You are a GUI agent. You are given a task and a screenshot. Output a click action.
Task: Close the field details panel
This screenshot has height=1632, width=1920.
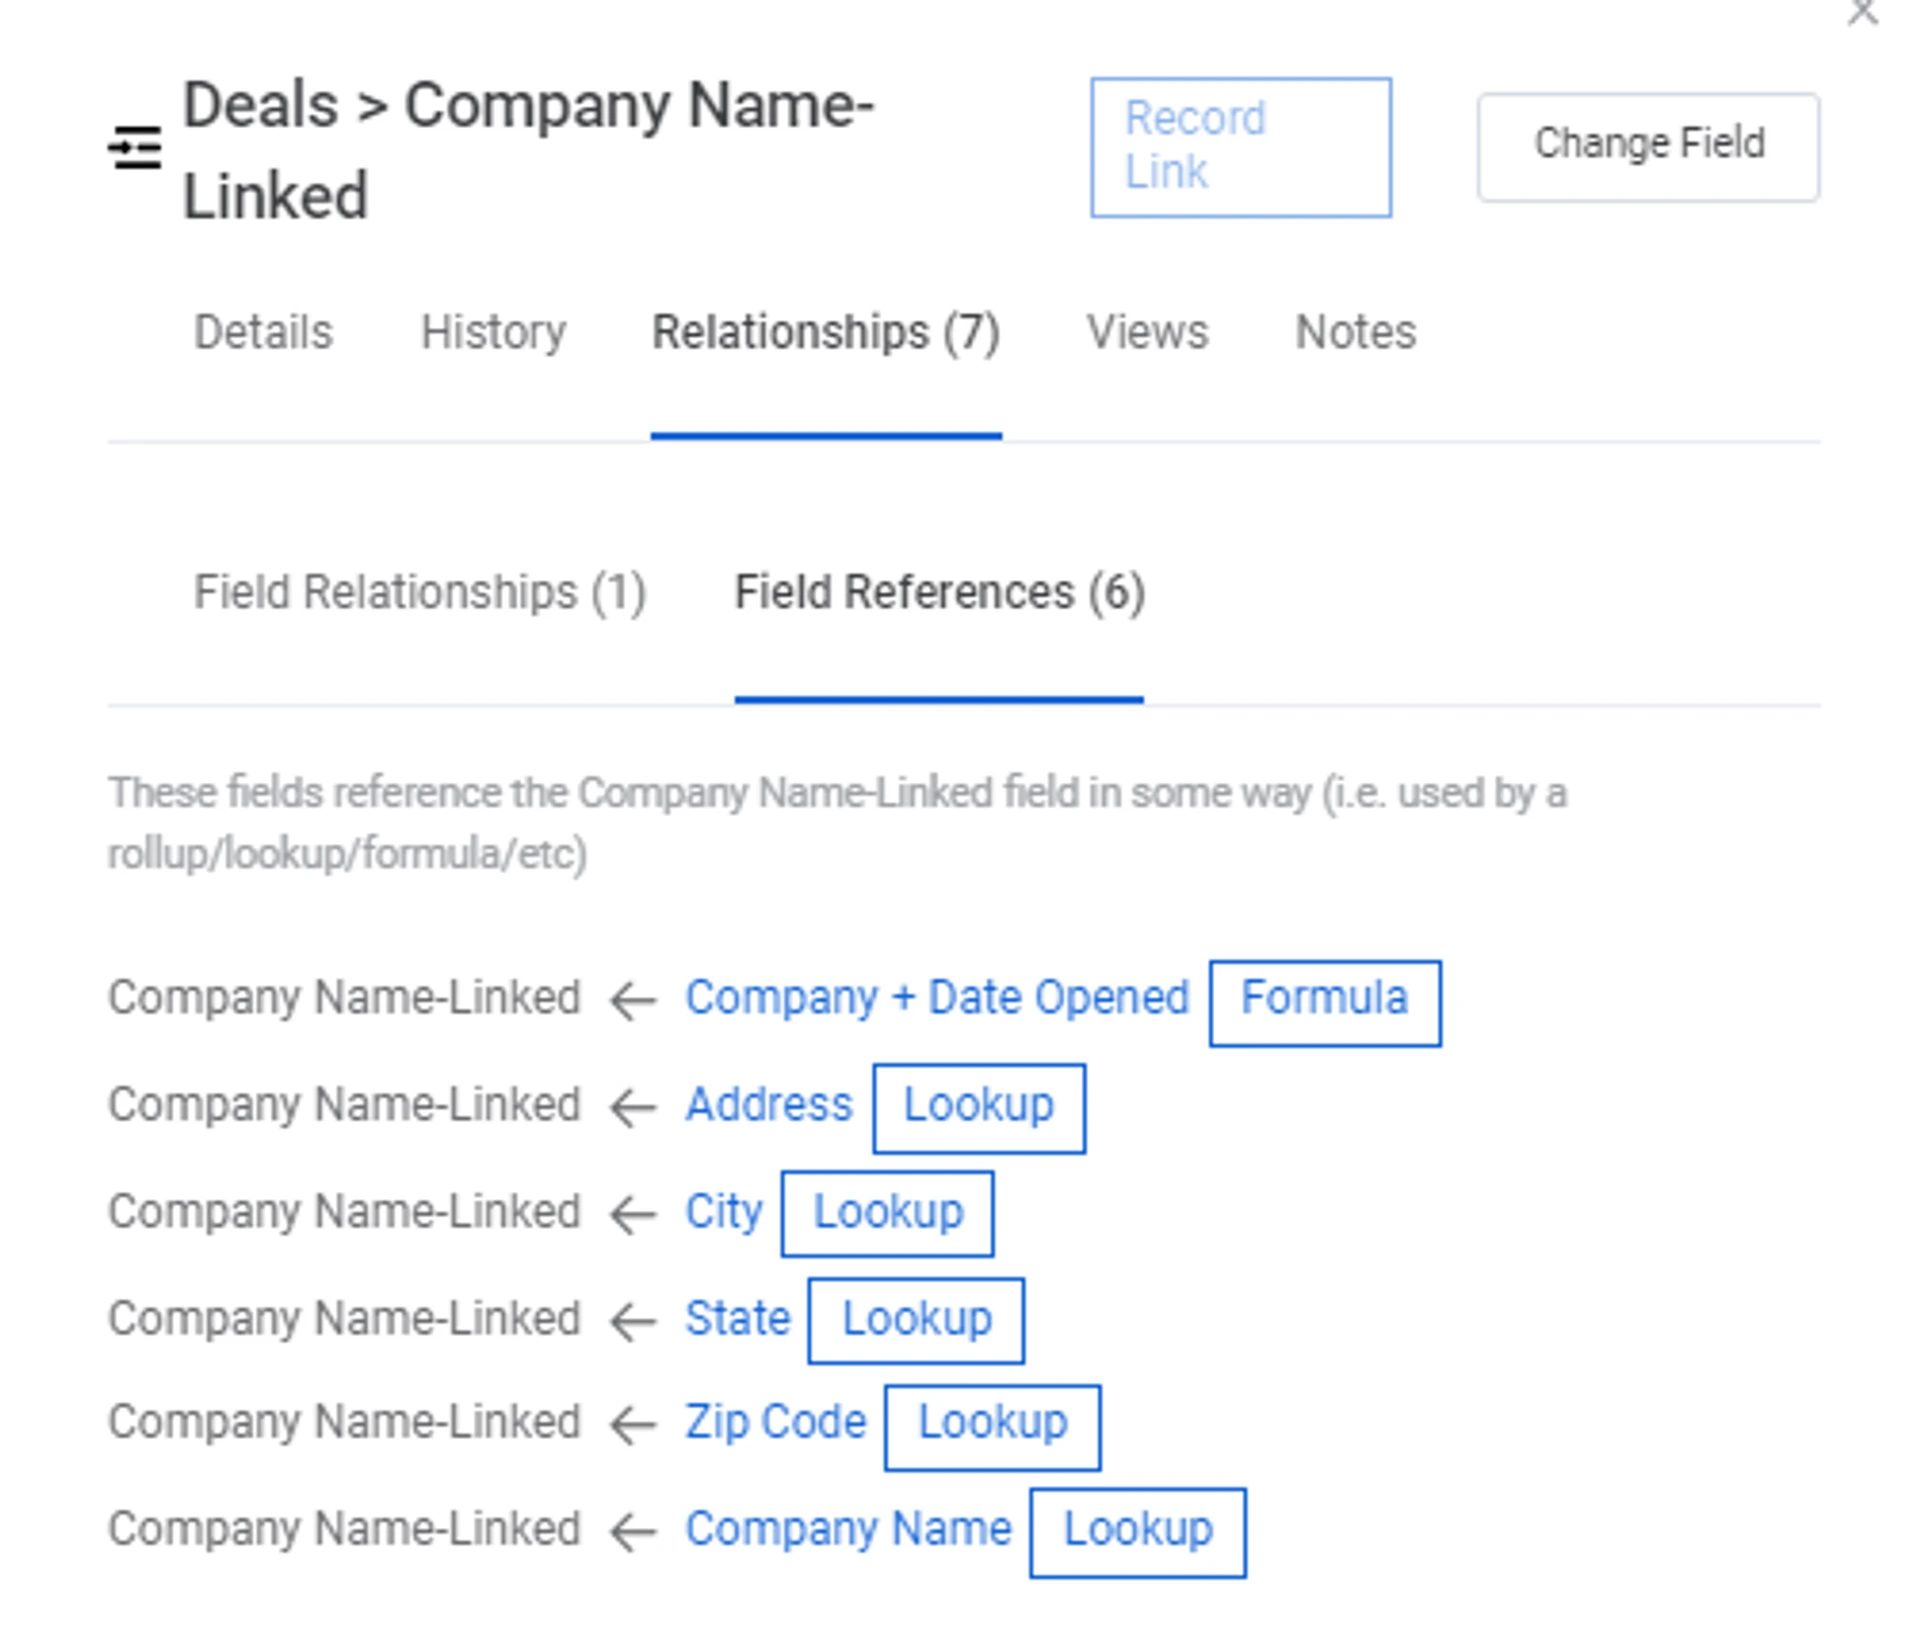point(1862,13)
